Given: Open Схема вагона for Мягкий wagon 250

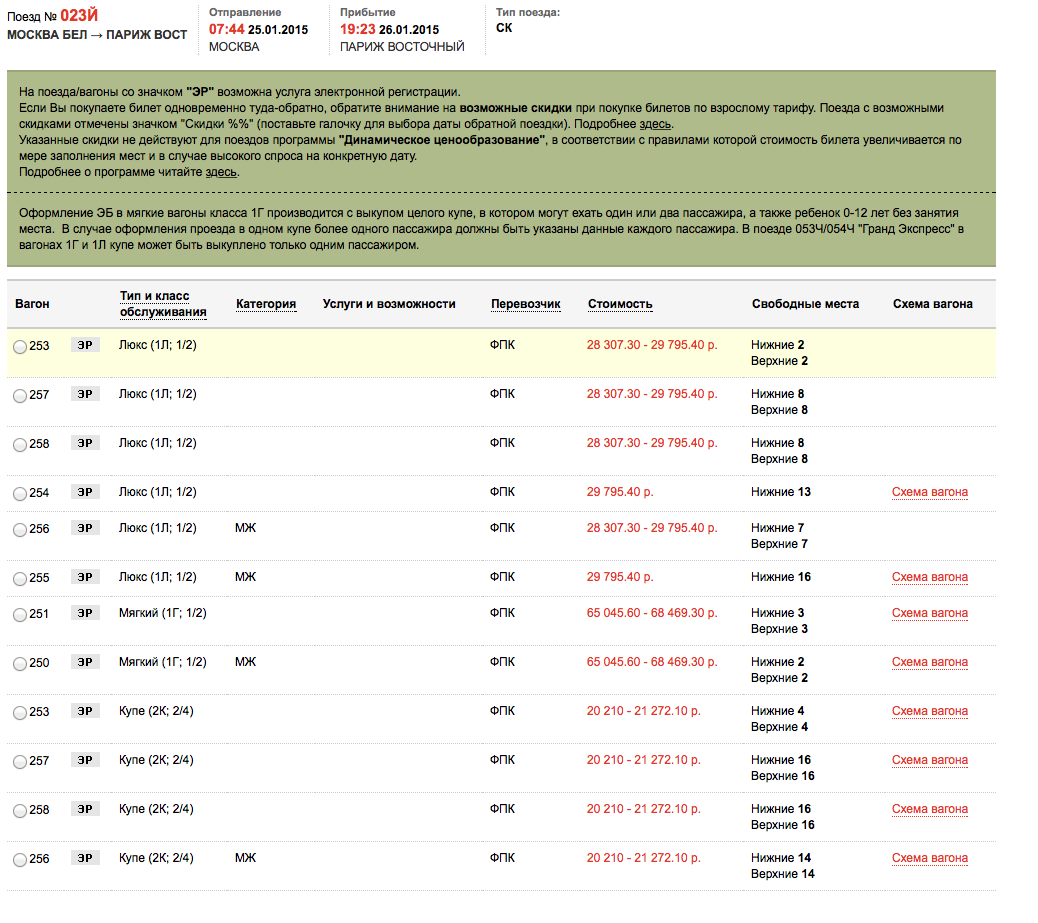Looking at the screenshot, I should (x=929, y=662).
